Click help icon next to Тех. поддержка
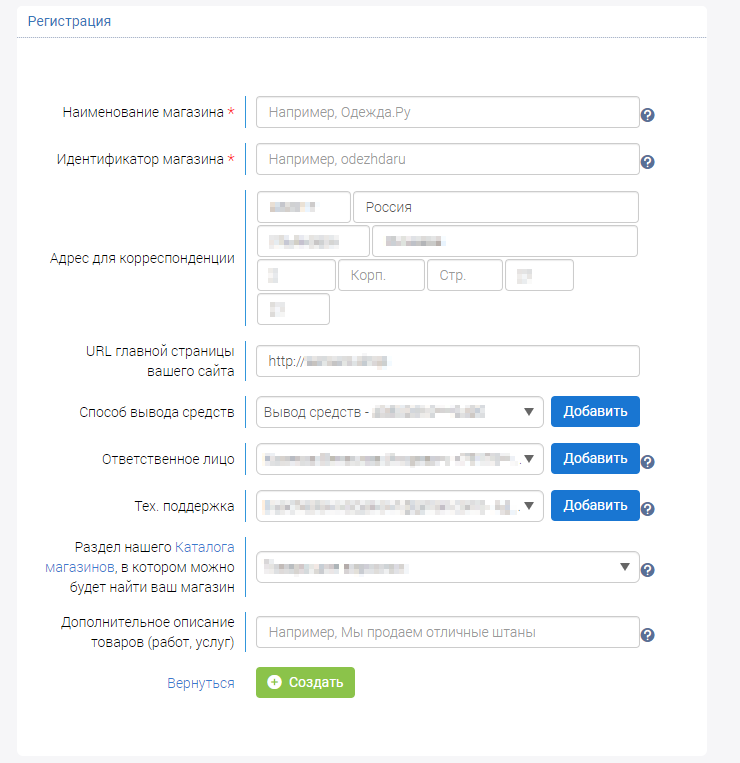This screenshot has height=763, width=740. (647, 509)
